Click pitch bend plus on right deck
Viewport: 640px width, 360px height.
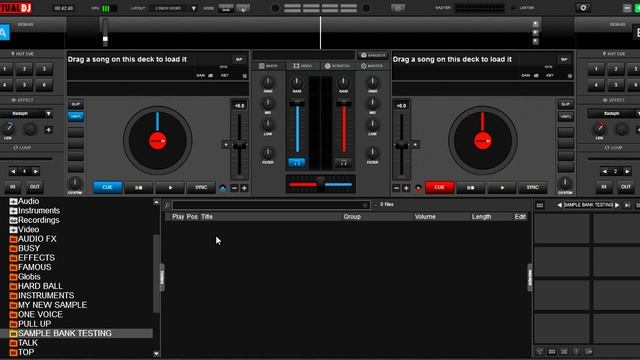click(x=406, y=188)
